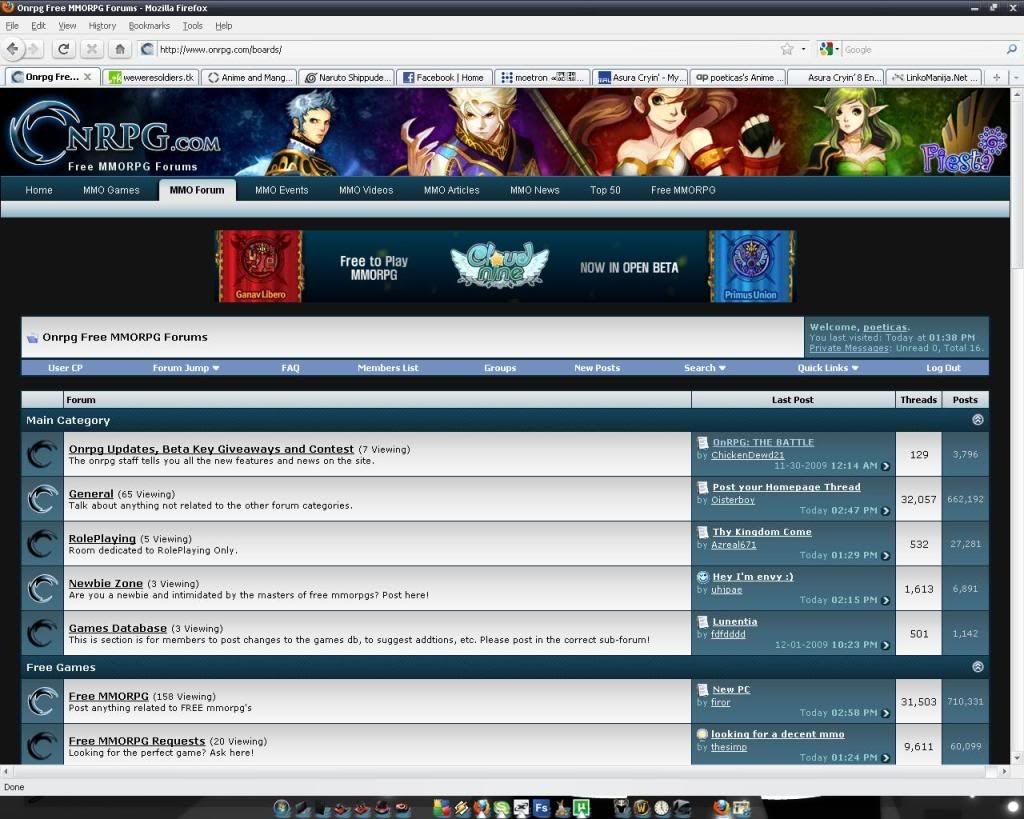Image resolution: width=1024 pixels, height=819 pixels.
Task: Click the Stop loading button in toolbar
Action: point(91,49)
